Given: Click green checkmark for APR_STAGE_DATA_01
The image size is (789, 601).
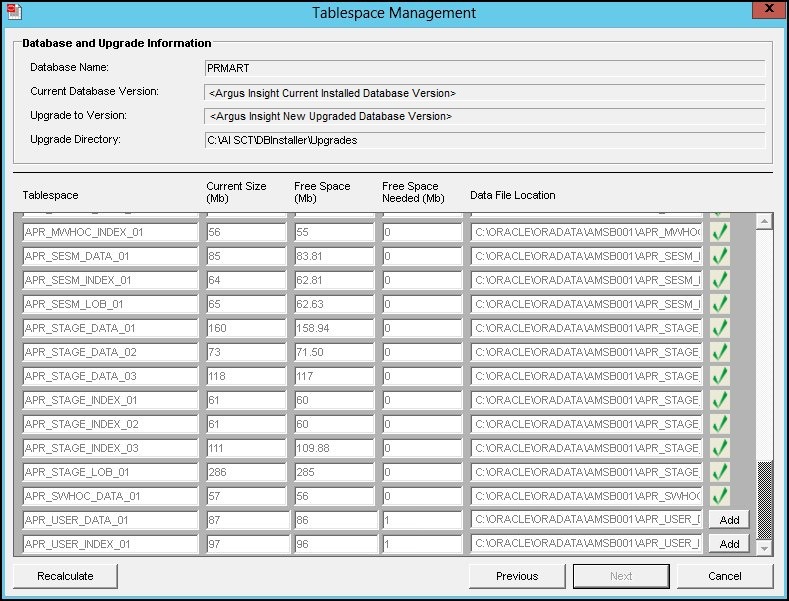Looking at the screenshot, I should click(x=720, y=328).
